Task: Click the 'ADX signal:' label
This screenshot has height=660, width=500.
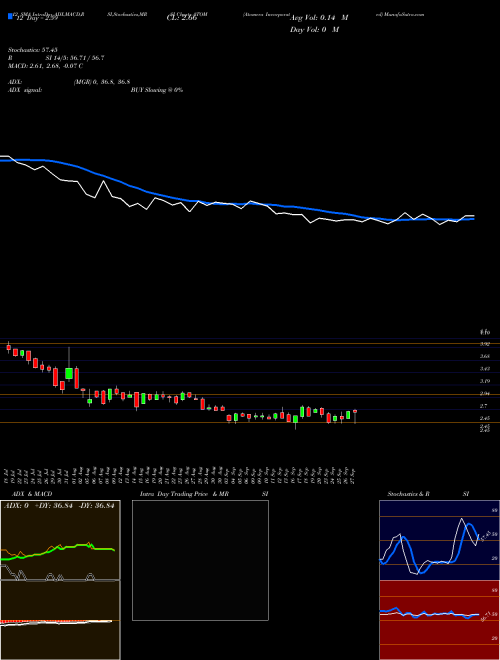Action: [x=25, y=90]
